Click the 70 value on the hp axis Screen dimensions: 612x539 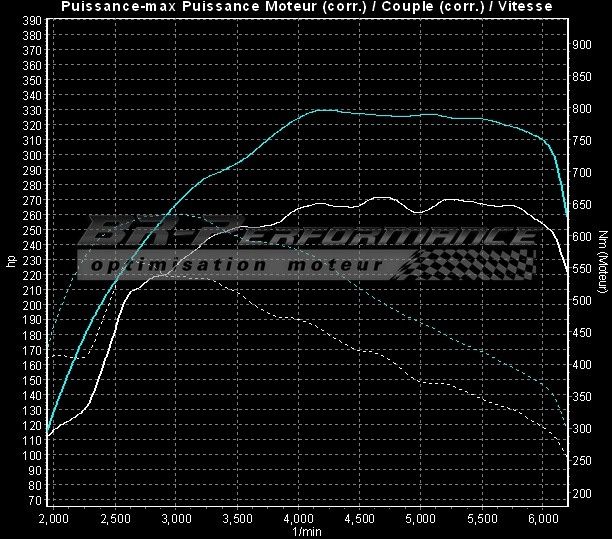33,500
